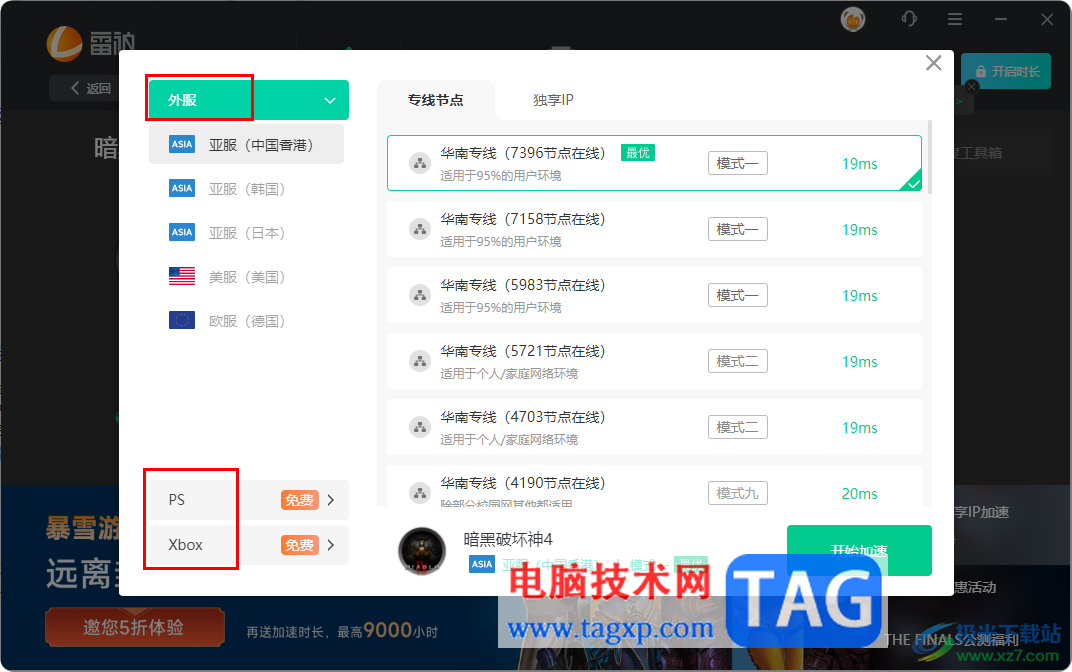This screenshot has height=672, width=1072.
Task: Click the US flag icon
Action: click(x=182, y=276)
